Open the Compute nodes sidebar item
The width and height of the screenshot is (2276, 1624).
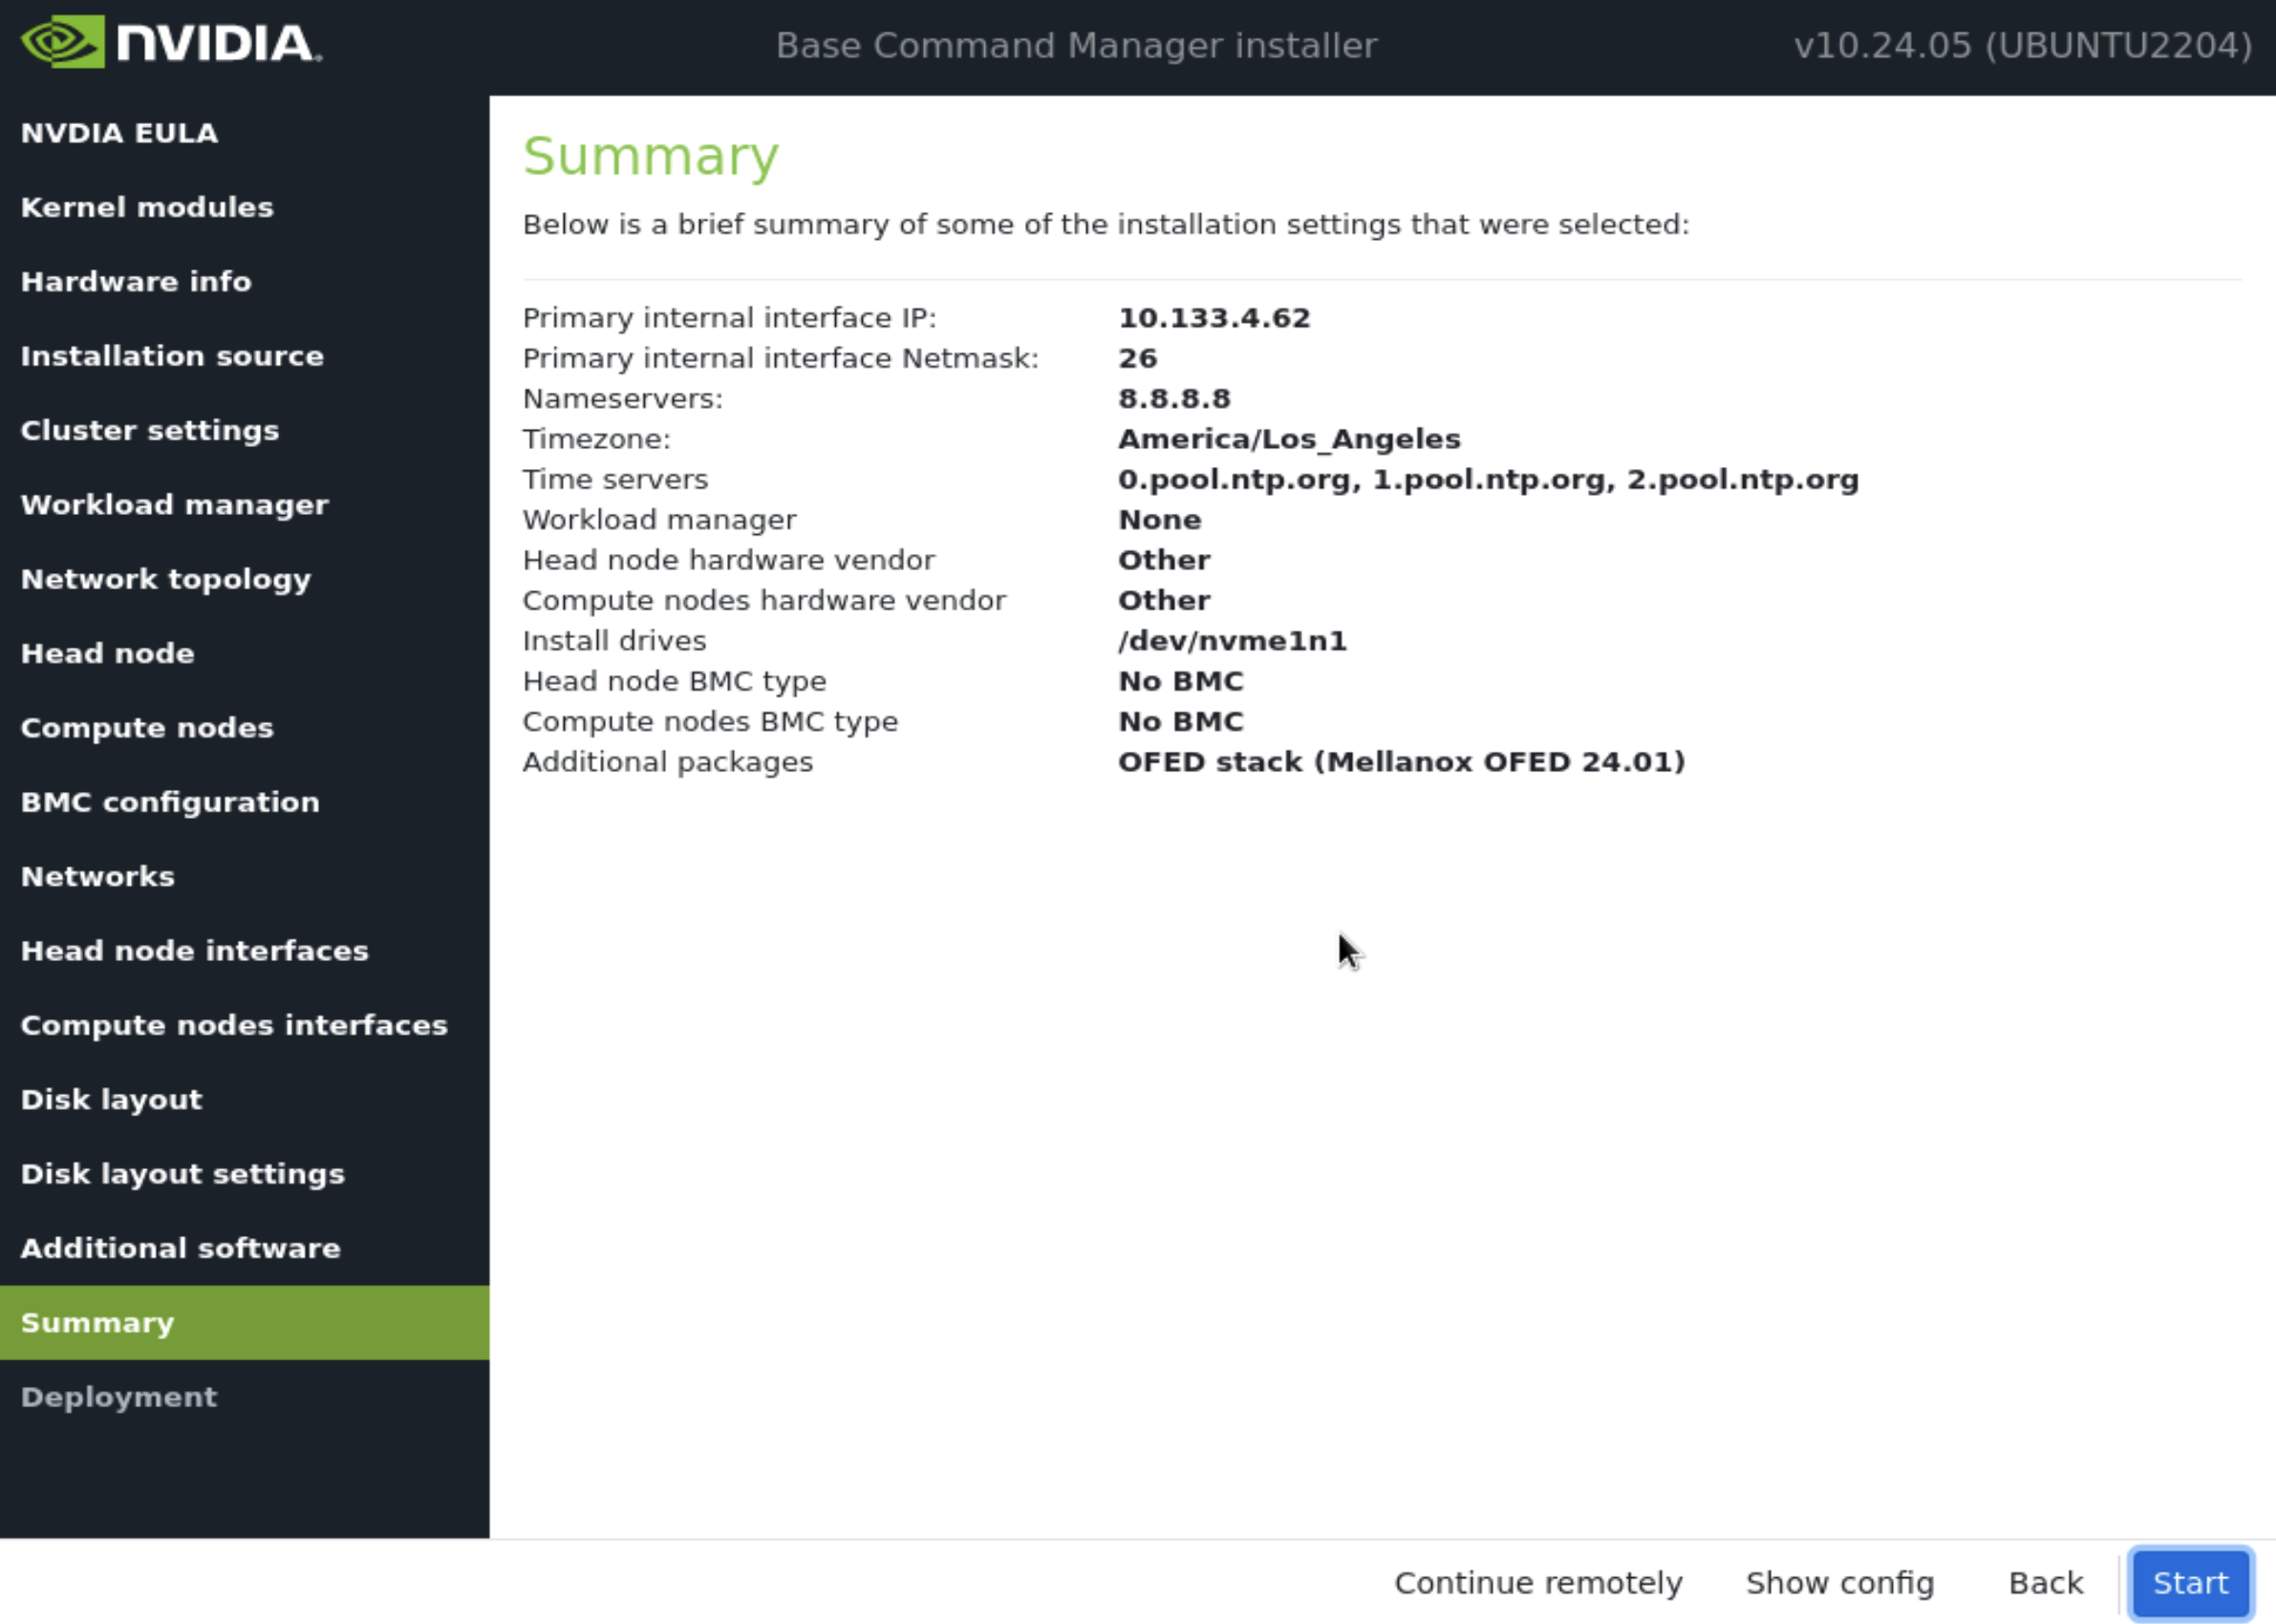(148, 728)
